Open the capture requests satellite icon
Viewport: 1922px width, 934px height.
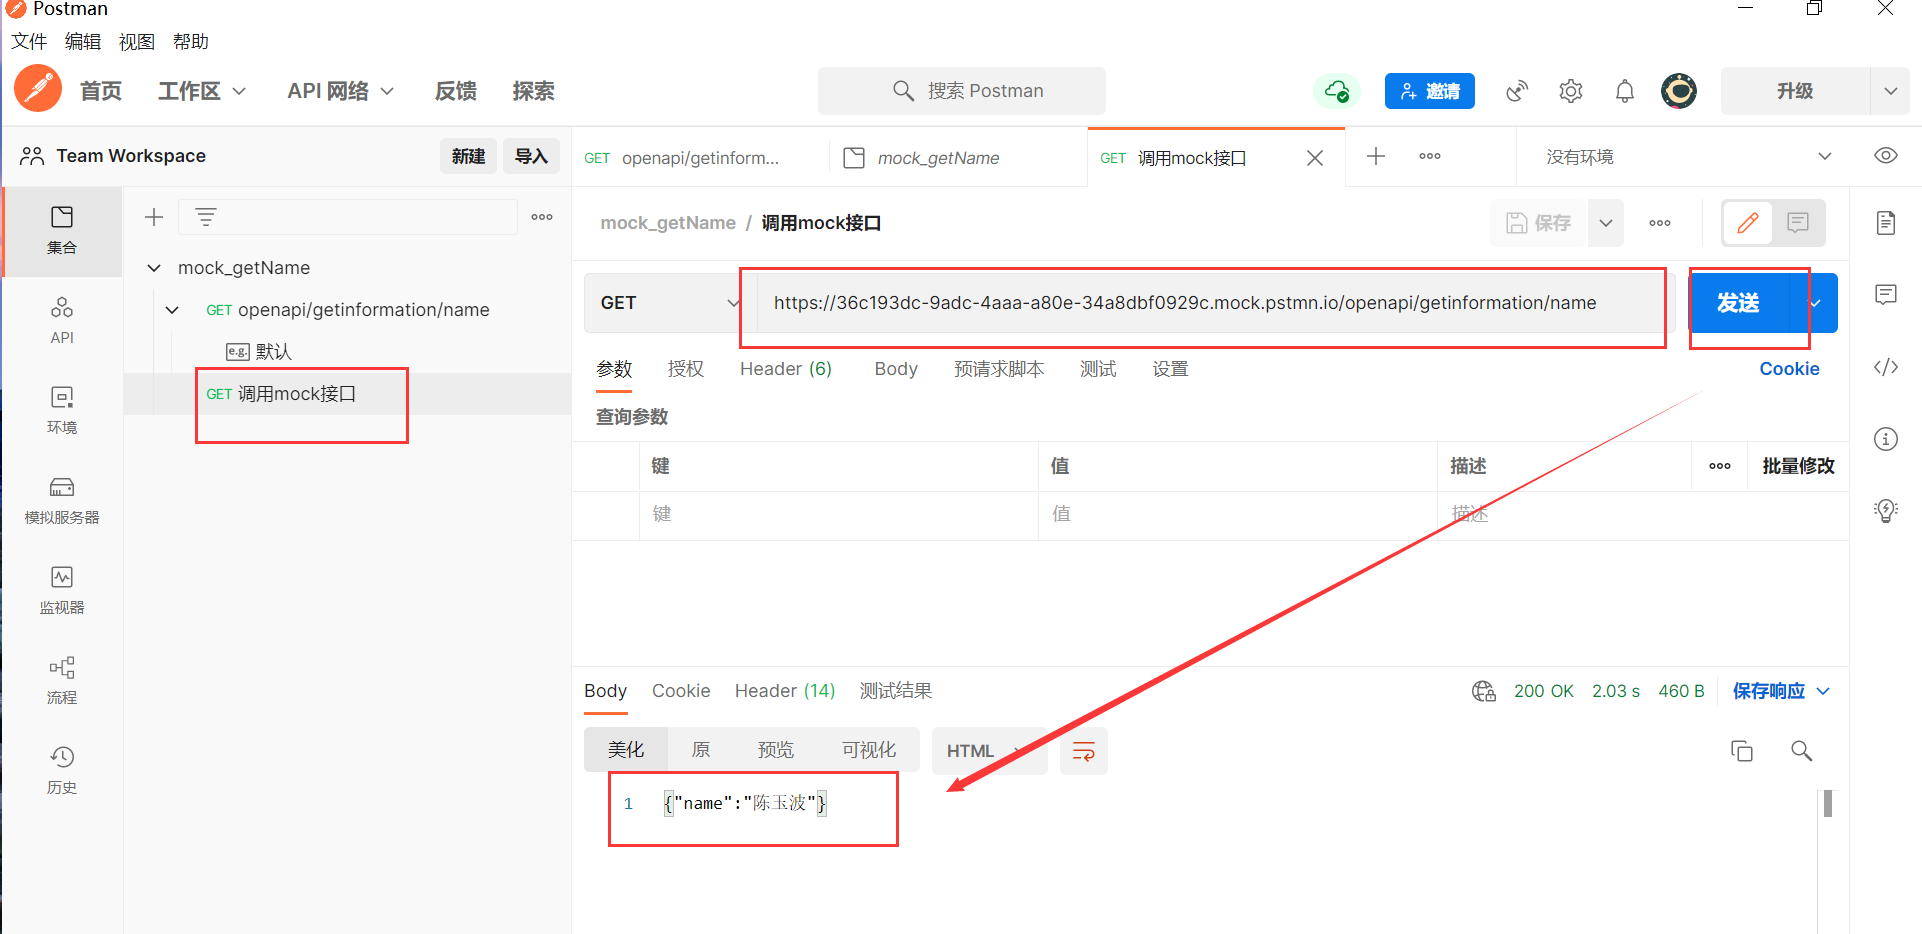pos(1517,91)
